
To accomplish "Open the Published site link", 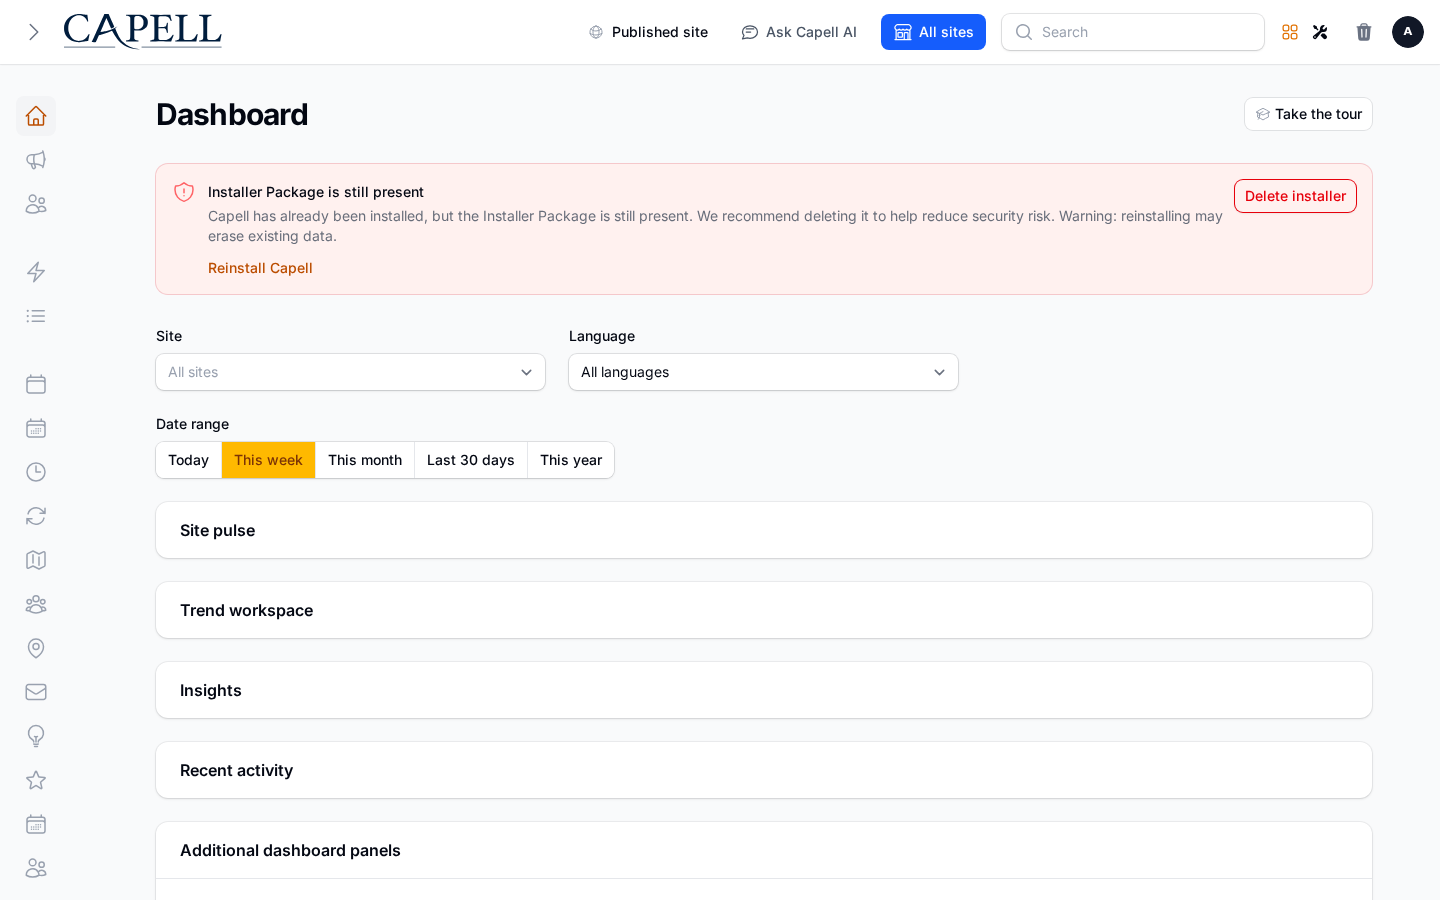I will pos(648,32).
